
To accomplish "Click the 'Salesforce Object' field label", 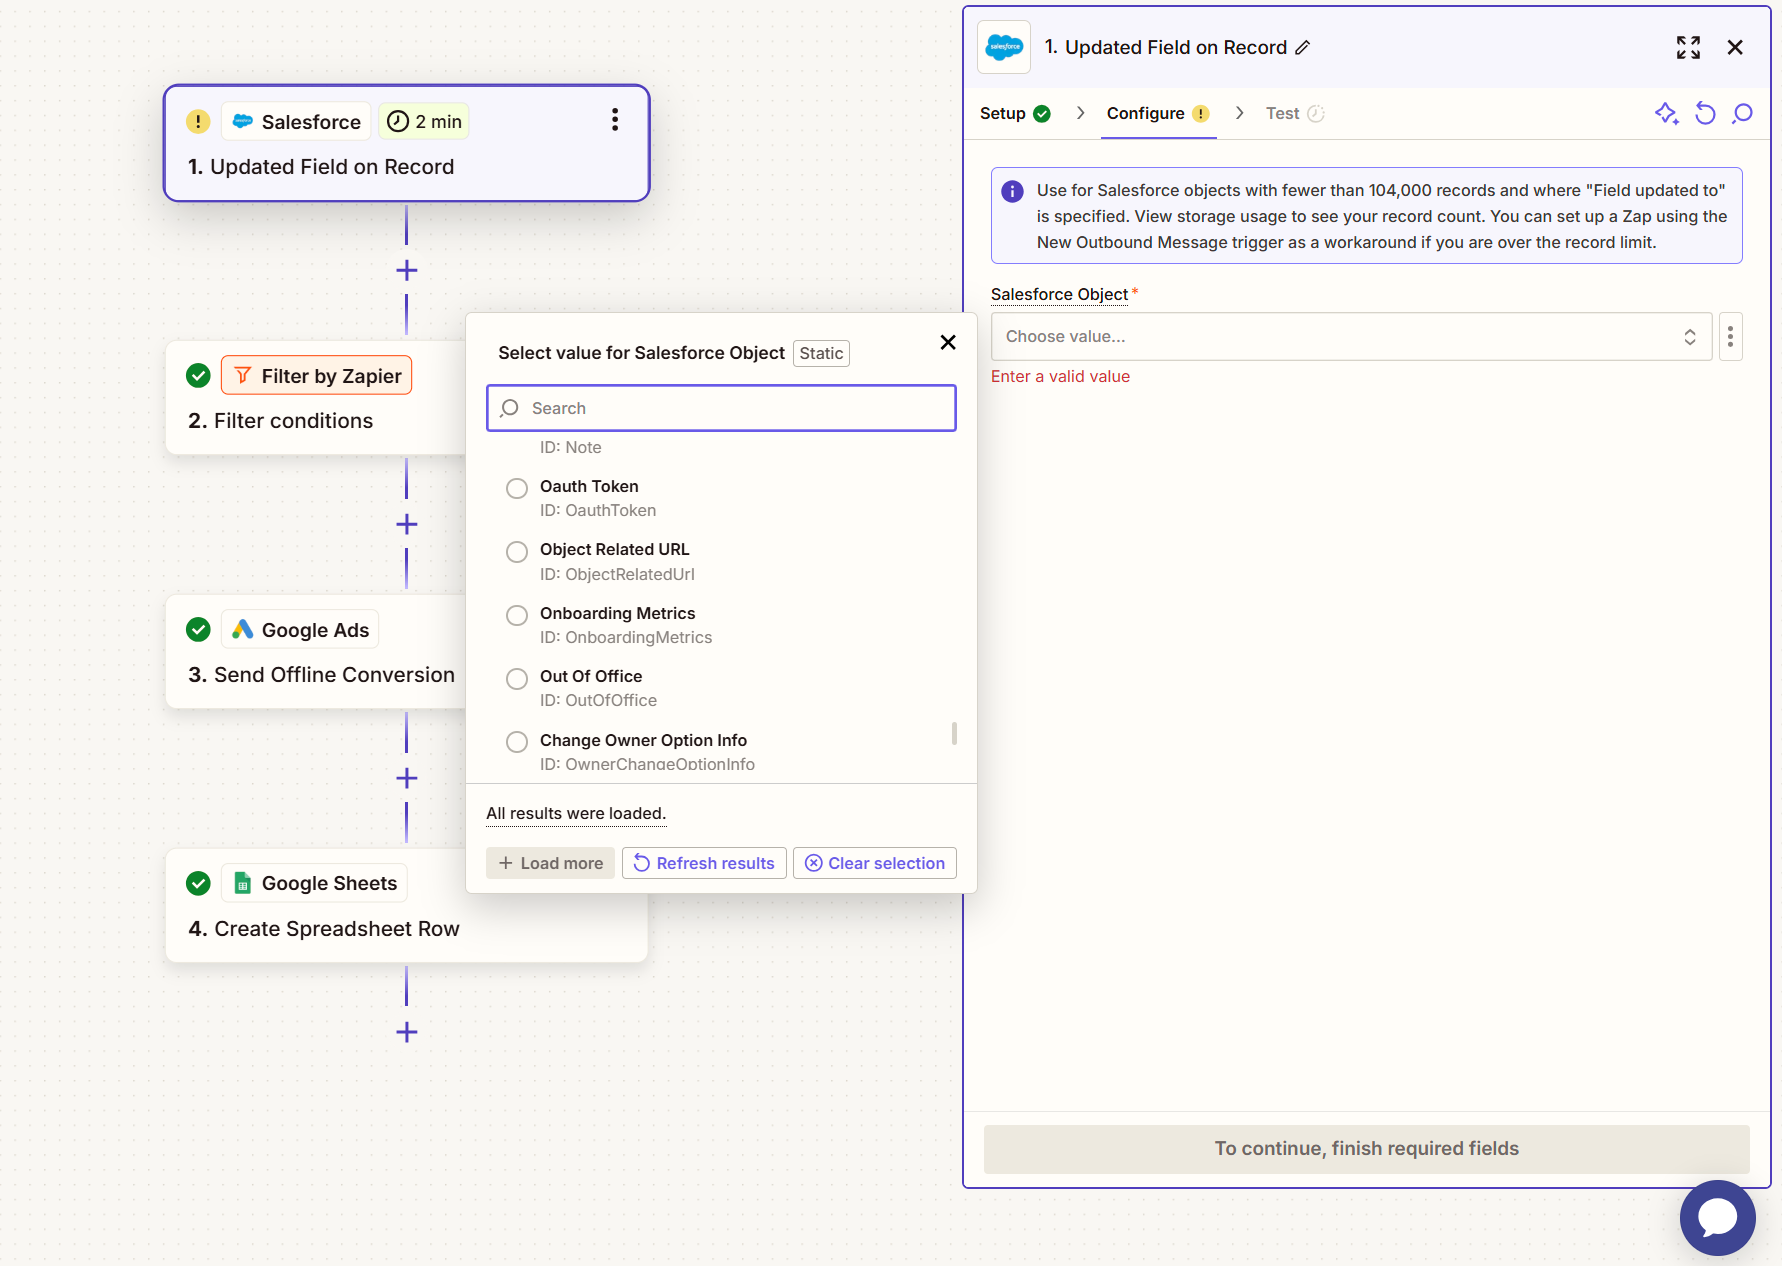I will tap(1059, 294).
